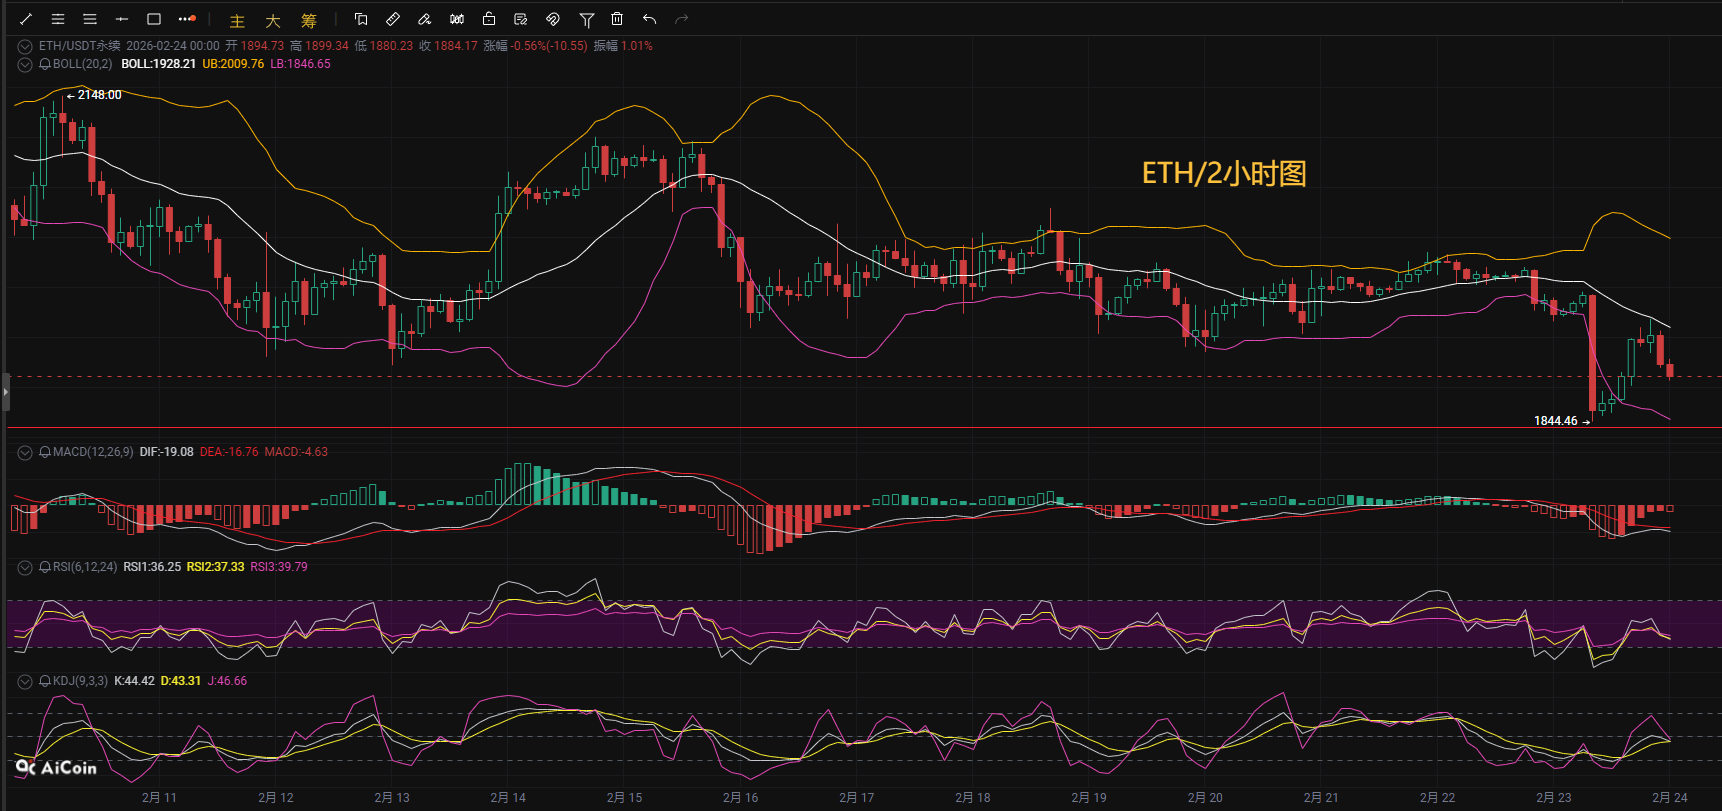Switch to the 主 tab

(237, 21)
